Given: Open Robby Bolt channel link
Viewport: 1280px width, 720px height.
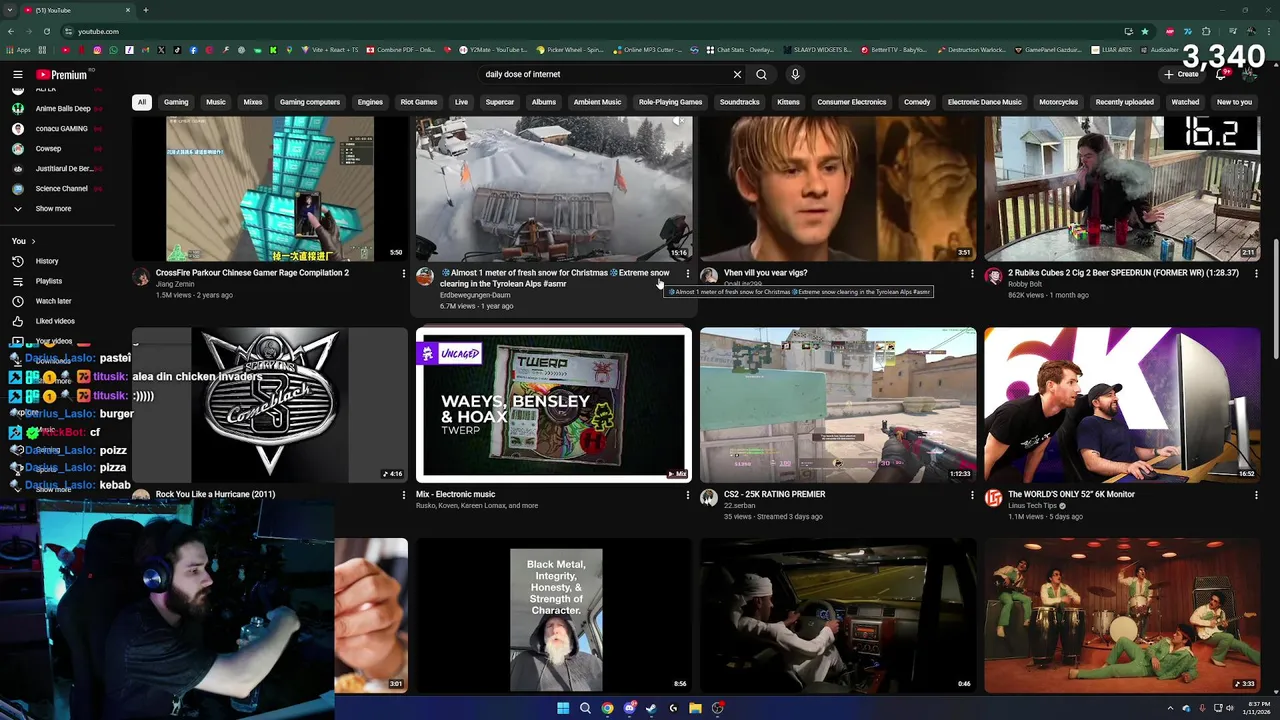Looking at the screenshot, I should [x=1025, y=284].
